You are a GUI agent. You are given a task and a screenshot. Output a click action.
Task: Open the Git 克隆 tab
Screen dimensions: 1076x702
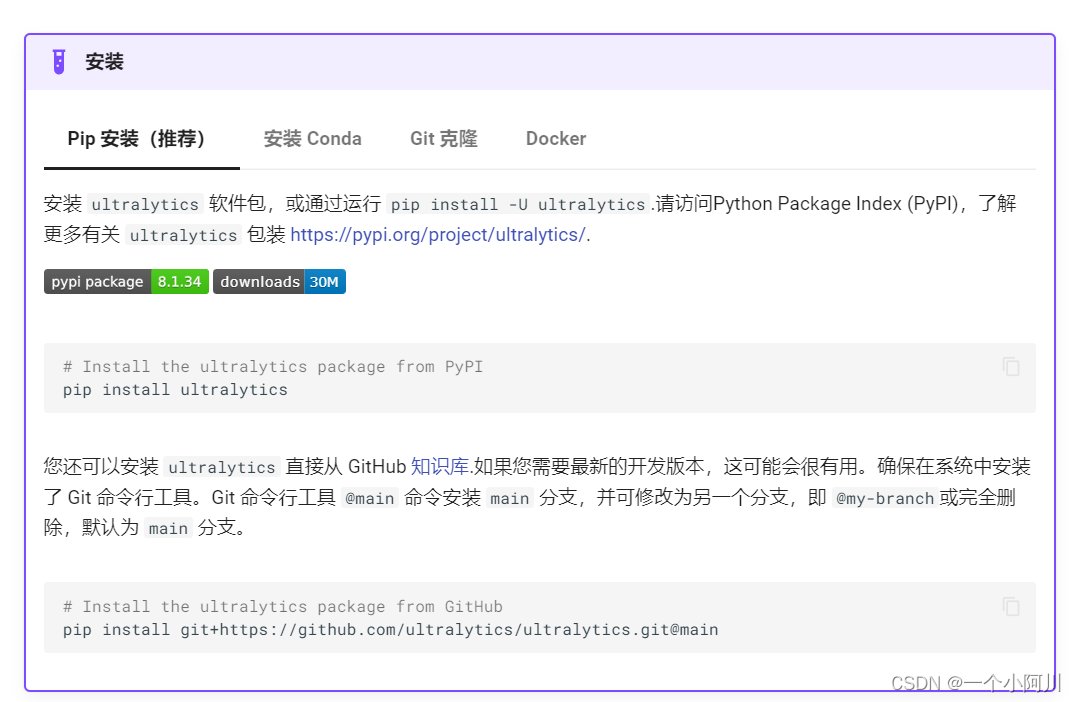coord(443,139)
